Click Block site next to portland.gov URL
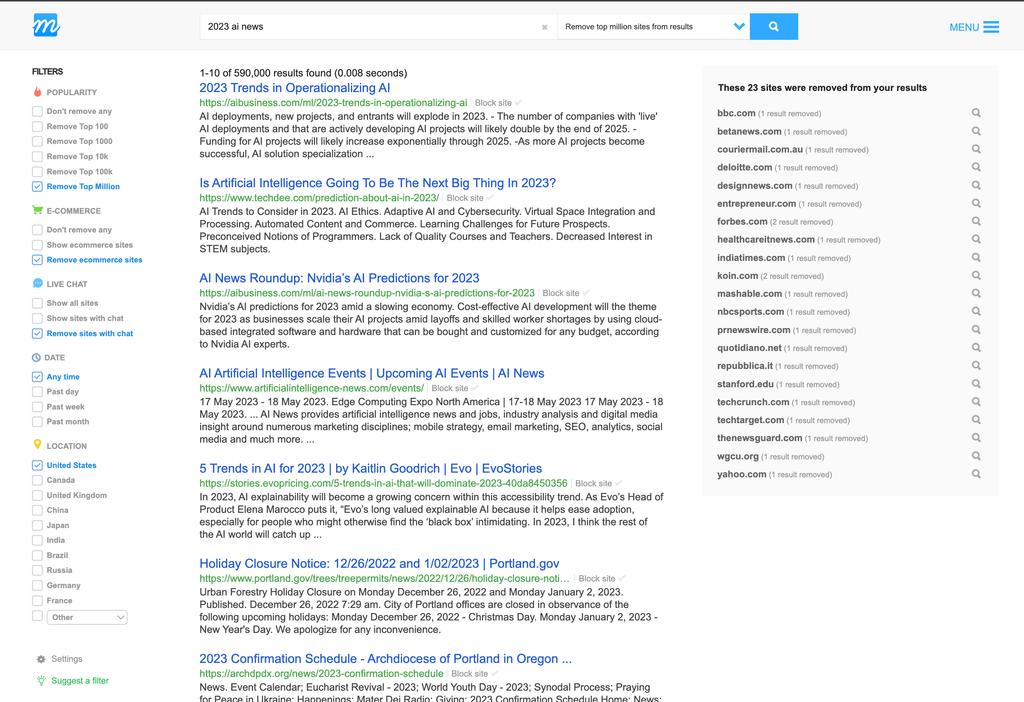Image resolution: width=1024 pixels, height=702 pixels. pos(597,579)
